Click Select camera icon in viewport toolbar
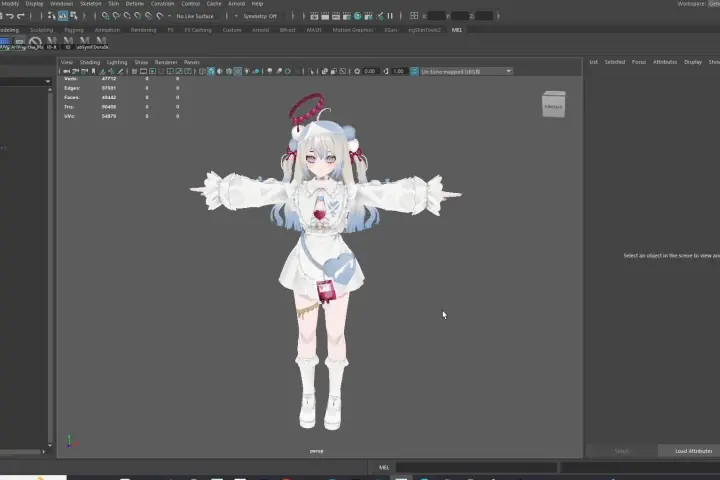720x480 pixels. (x=67, y=71)
